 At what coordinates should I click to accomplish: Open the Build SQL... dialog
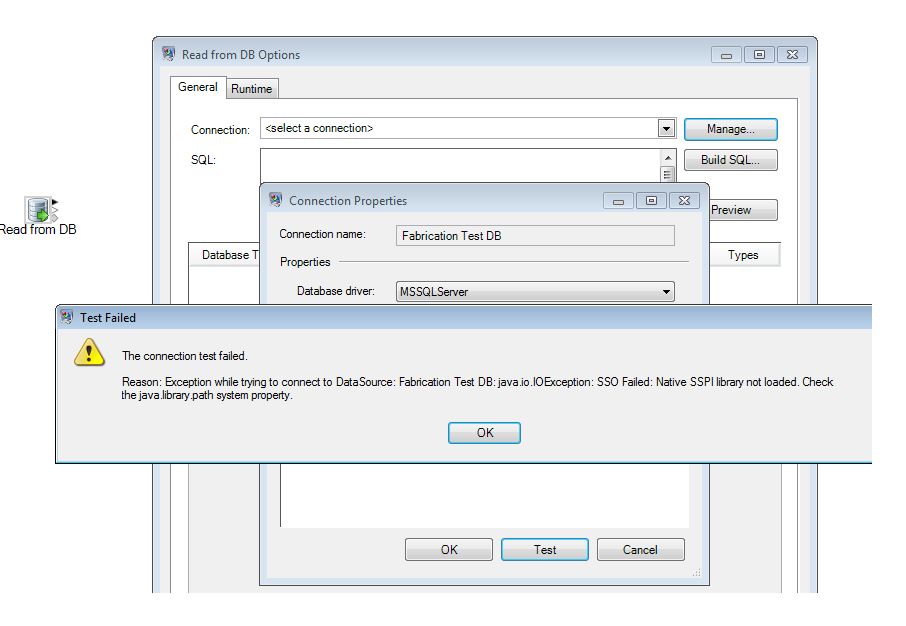[730, 160]
